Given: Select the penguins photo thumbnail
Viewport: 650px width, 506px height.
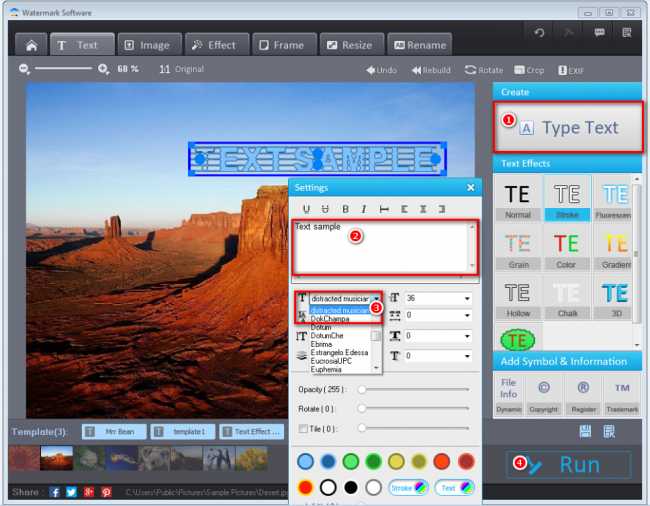Looking at the screenshot, I should pos(219,458).
